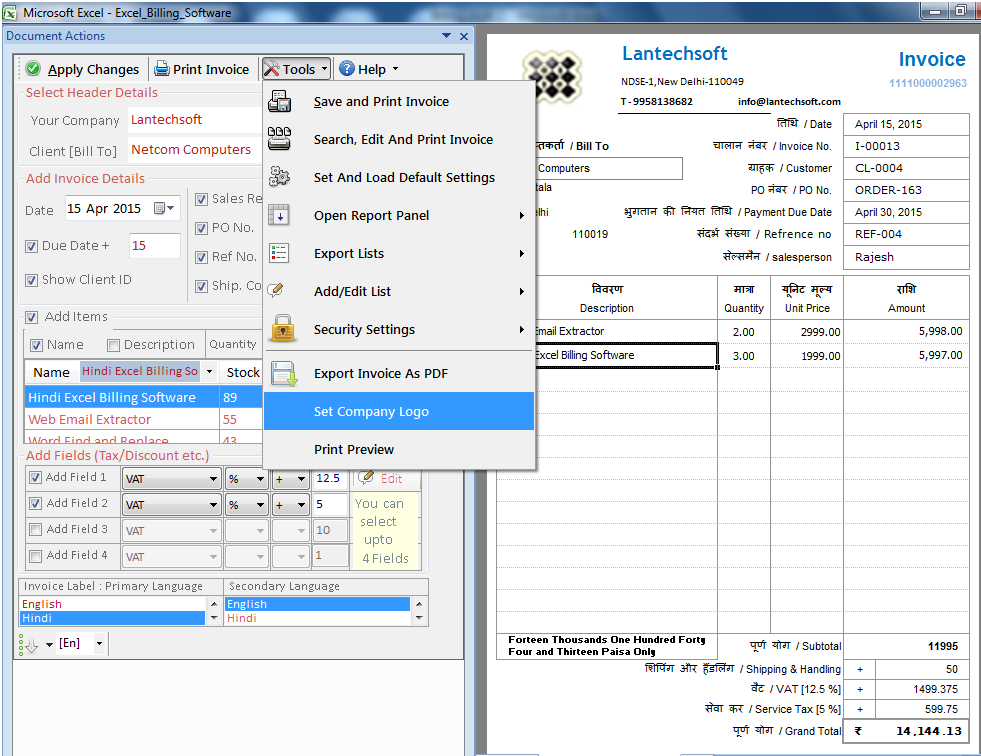Uncheck the Add Field 1 checkbox
The image size is (981, 756).
36,478
